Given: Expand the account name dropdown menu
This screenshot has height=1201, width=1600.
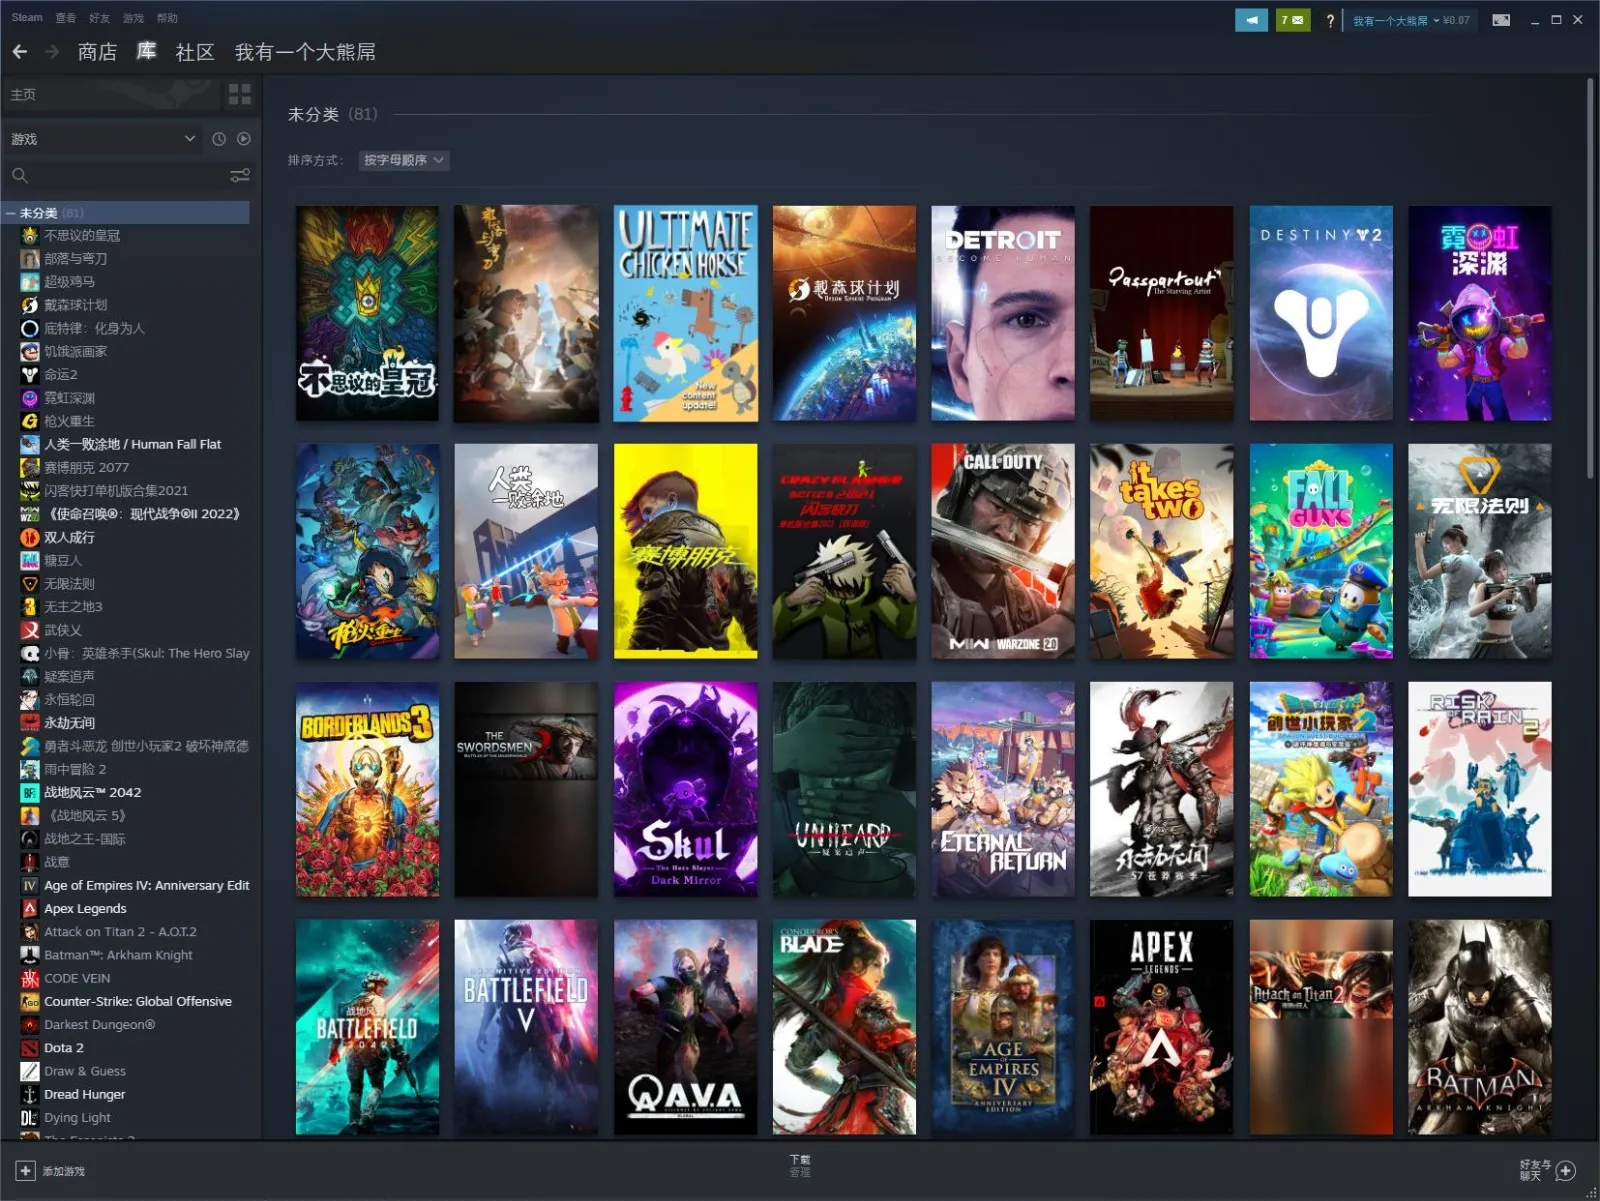Looking at the screenshot, I should [x=1410, y=20].
